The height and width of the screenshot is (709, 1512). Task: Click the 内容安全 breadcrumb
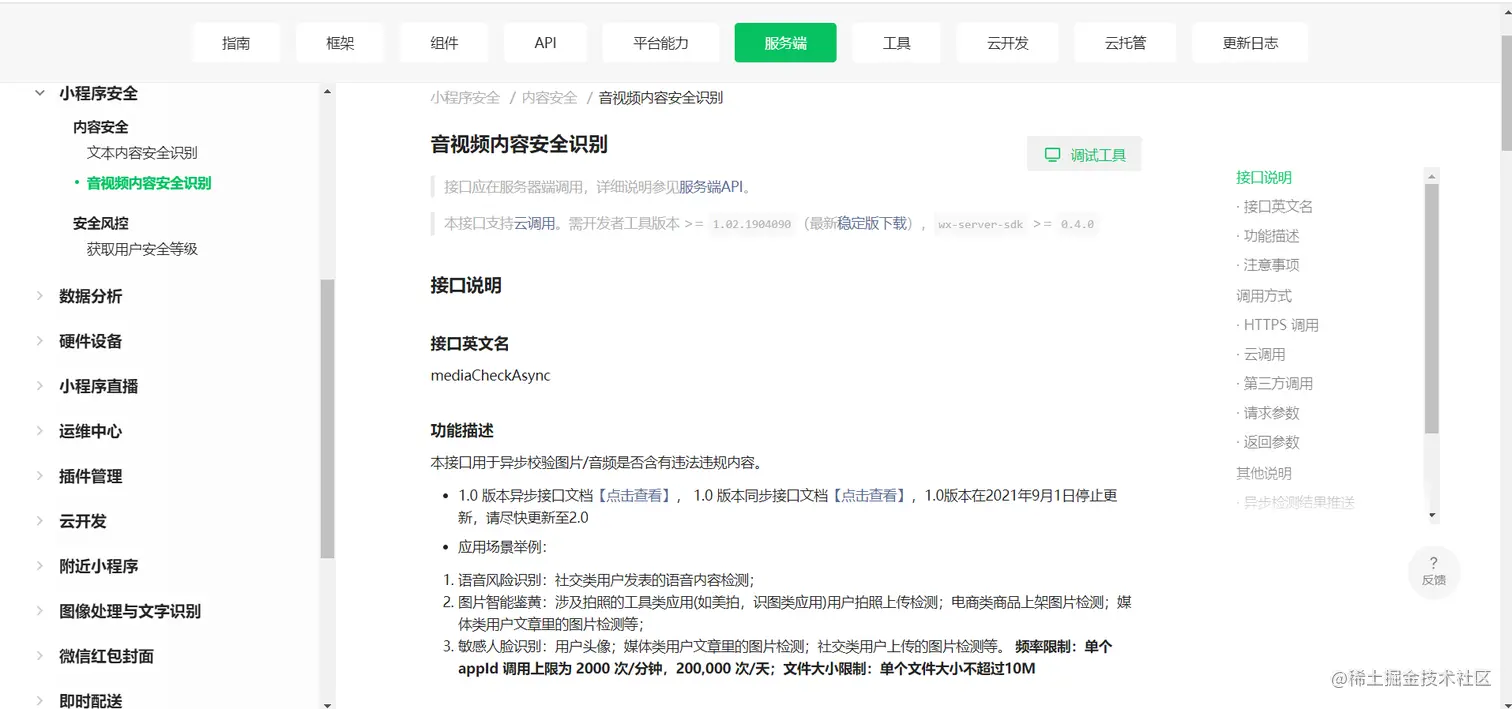coord(550,97)
